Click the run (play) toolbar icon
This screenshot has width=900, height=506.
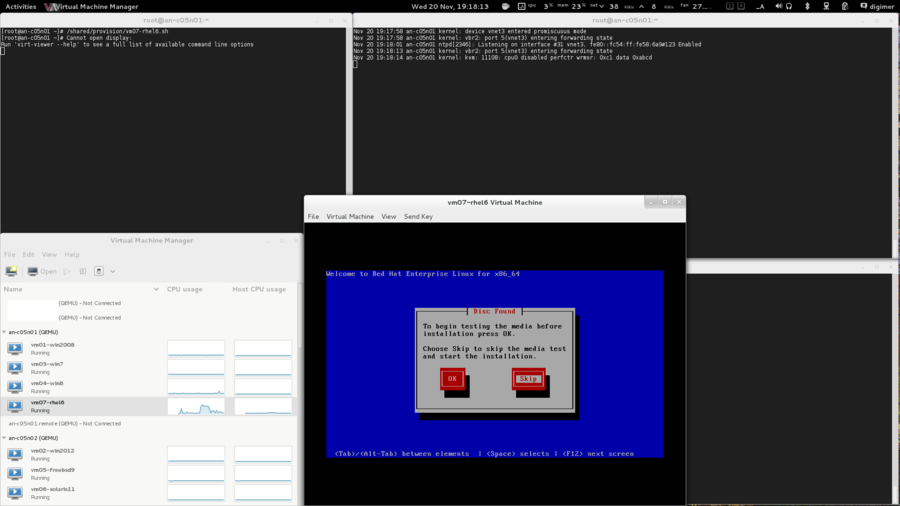pos(67,271)
